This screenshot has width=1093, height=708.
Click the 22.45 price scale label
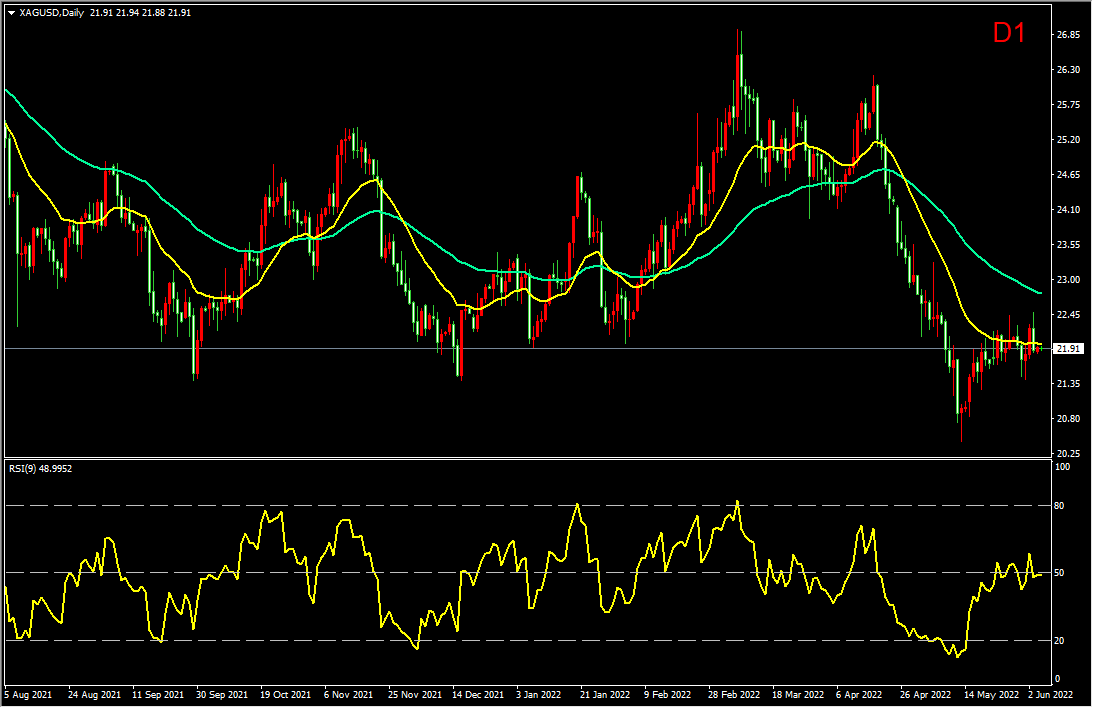(x=1069, y=314)
